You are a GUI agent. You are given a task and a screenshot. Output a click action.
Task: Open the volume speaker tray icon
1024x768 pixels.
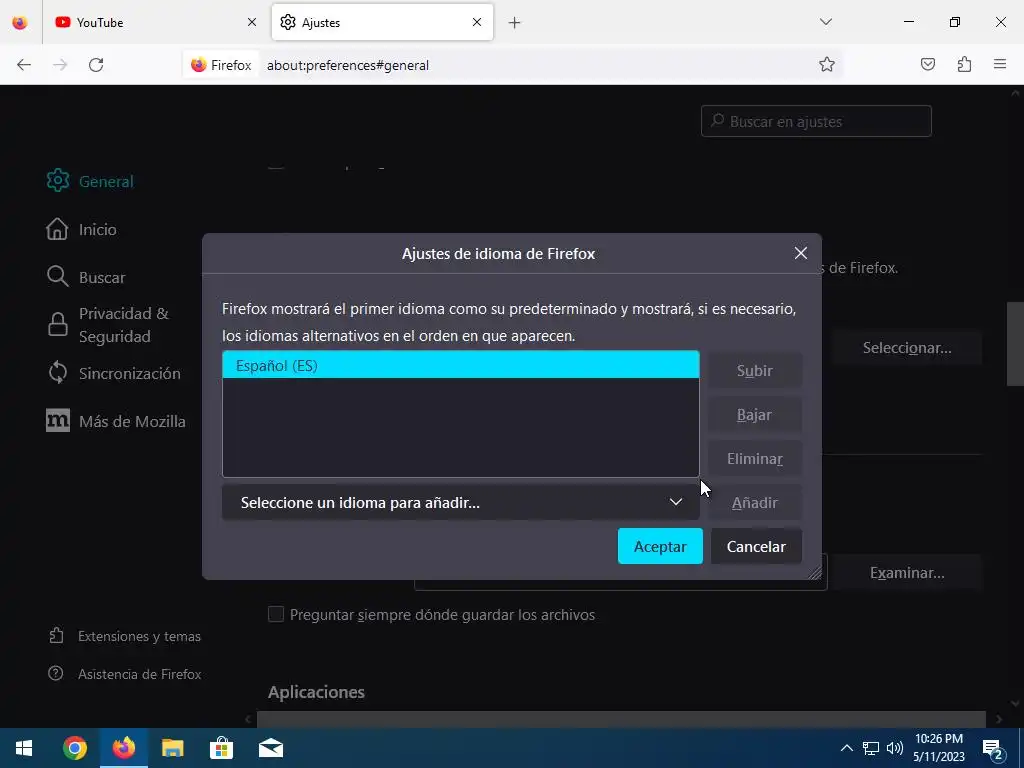pyautogui.click(x=895, y=748)
